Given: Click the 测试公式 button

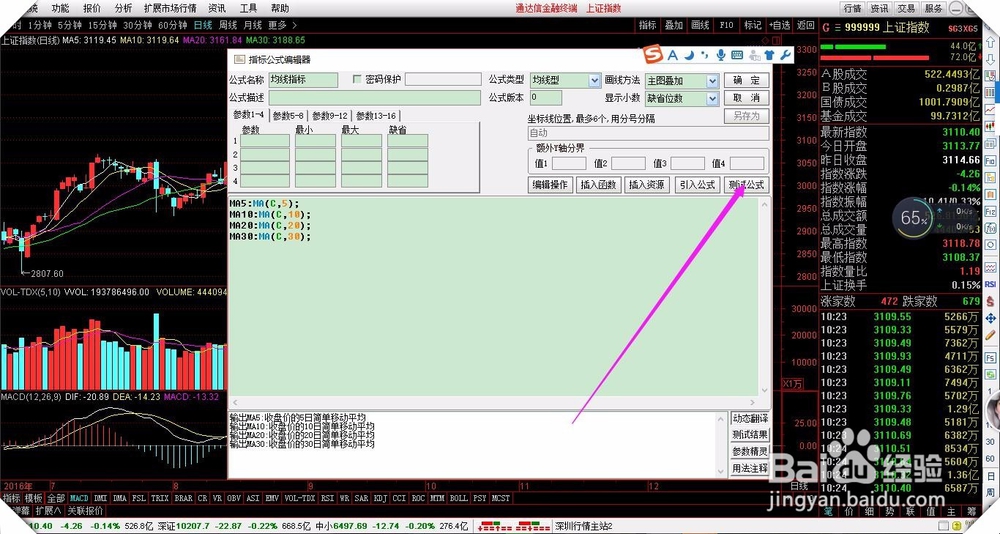Looking at the screenshot, I should 747,185.
